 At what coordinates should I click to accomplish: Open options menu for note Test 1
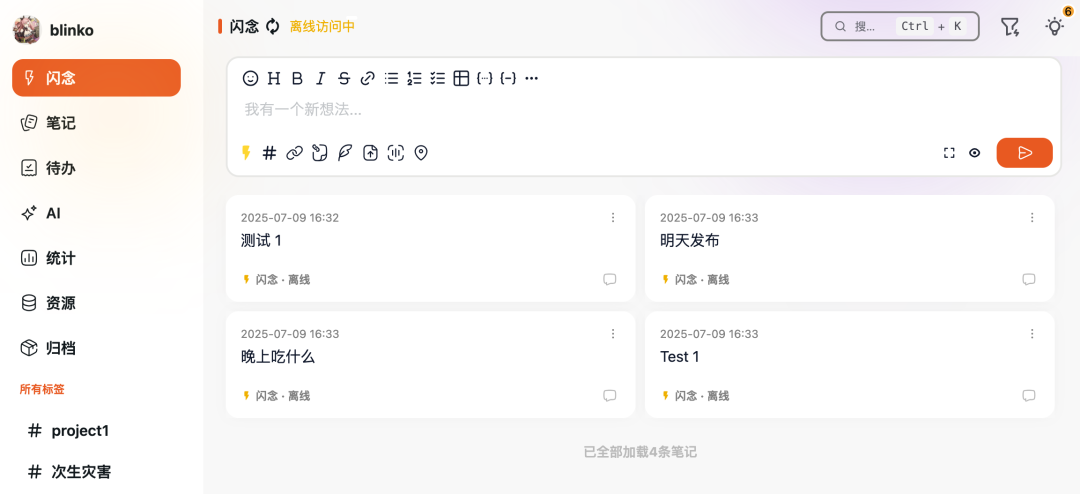(1032, 333)
